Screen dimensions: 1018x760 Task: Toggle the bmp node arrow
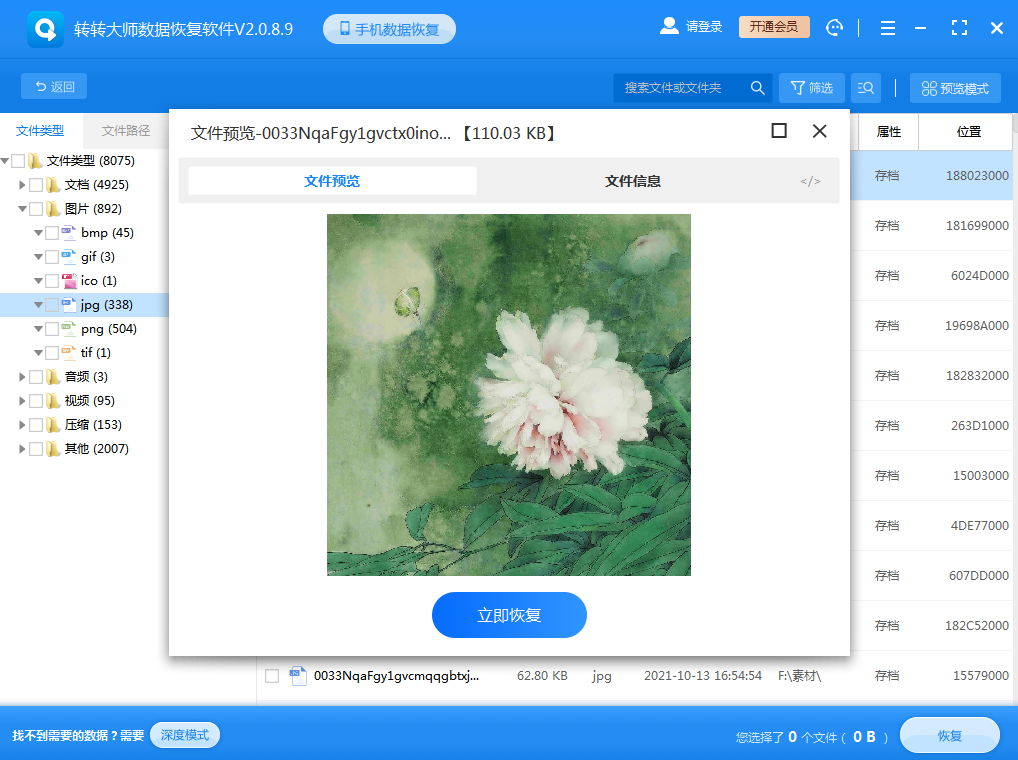point(38,233)
